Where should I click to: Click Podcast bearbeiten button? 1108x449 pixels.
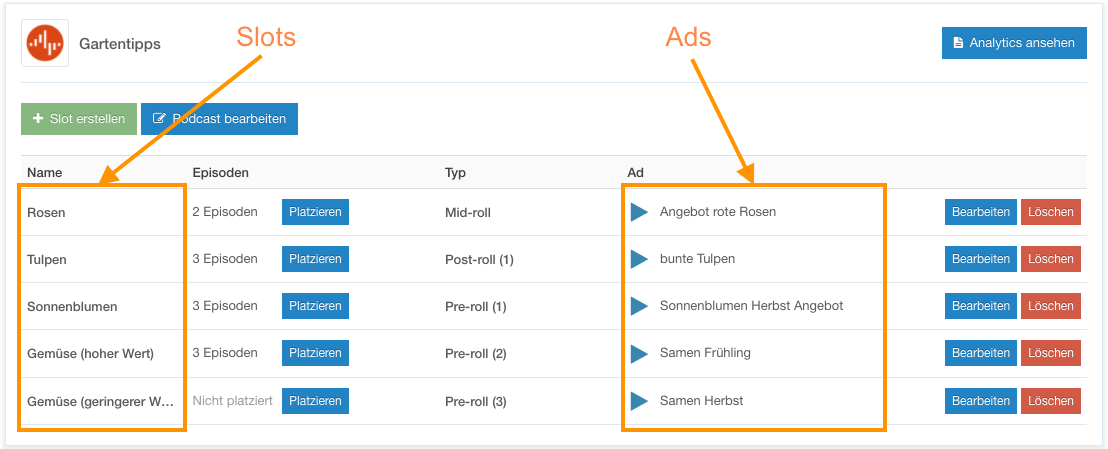[219, 119]
